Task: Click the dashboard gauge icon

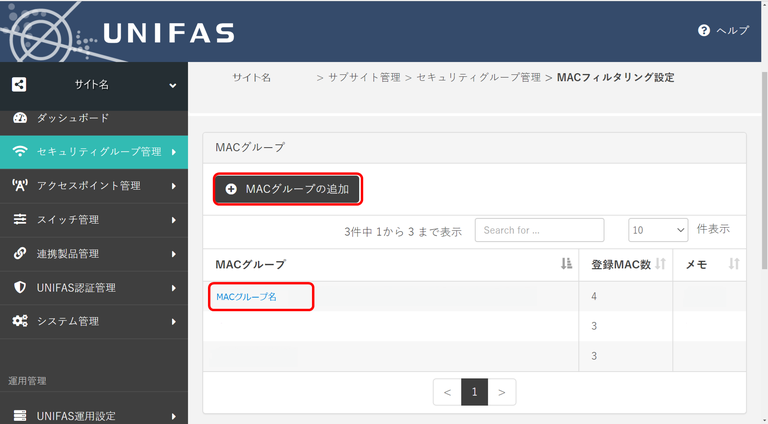Action: tap(20, 118)
